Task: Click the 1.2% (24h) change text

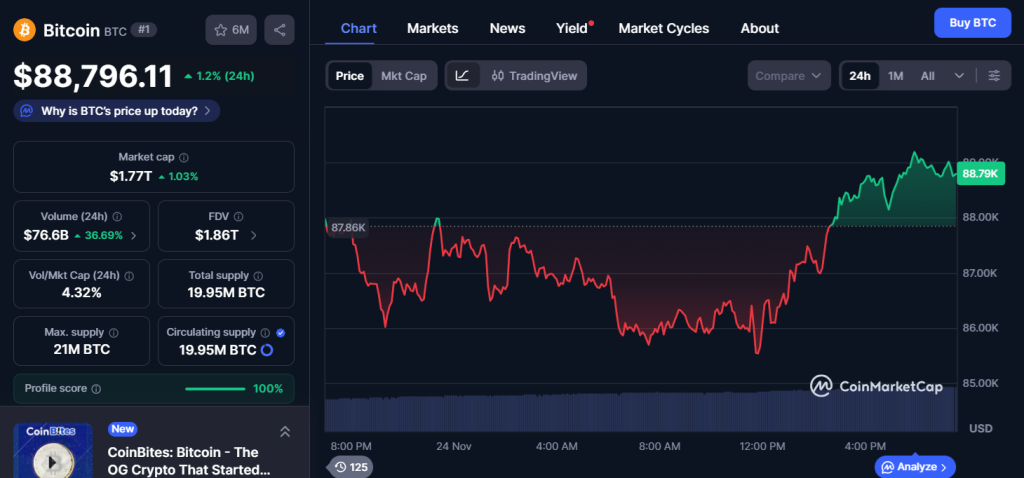Action: (225, 76)
